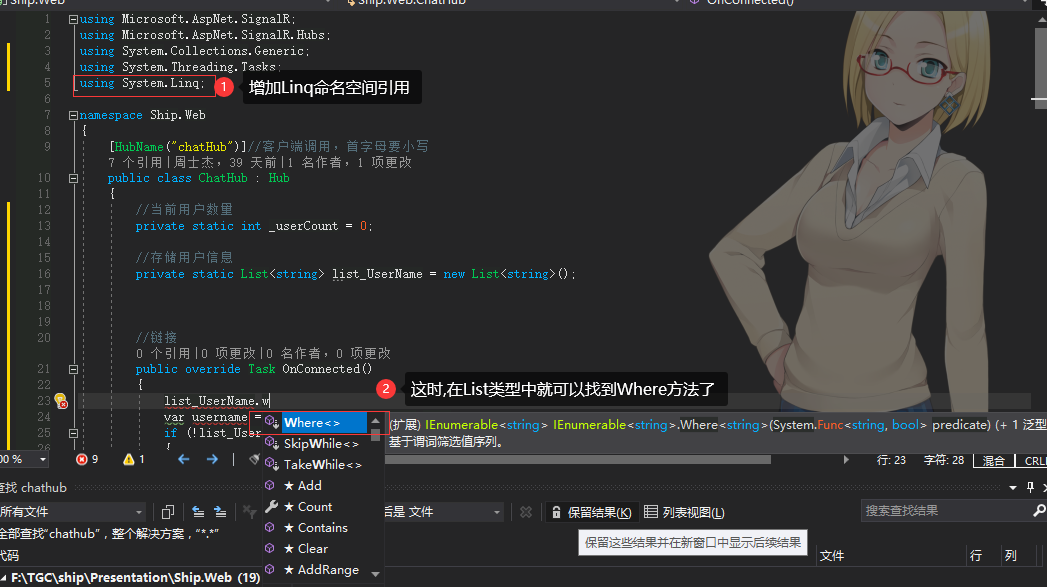Screen dimensions: 1047x587
Task: Click the 字符: 28 character indicator
Action: [x=944, y=460]
